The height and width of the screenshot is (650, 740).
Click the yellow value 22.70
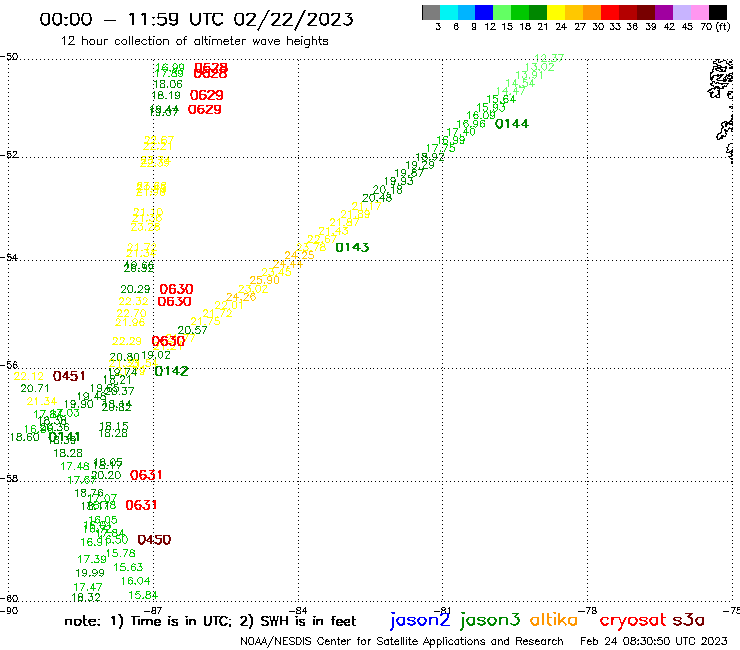pyautogui.click(x=131, y=313)
